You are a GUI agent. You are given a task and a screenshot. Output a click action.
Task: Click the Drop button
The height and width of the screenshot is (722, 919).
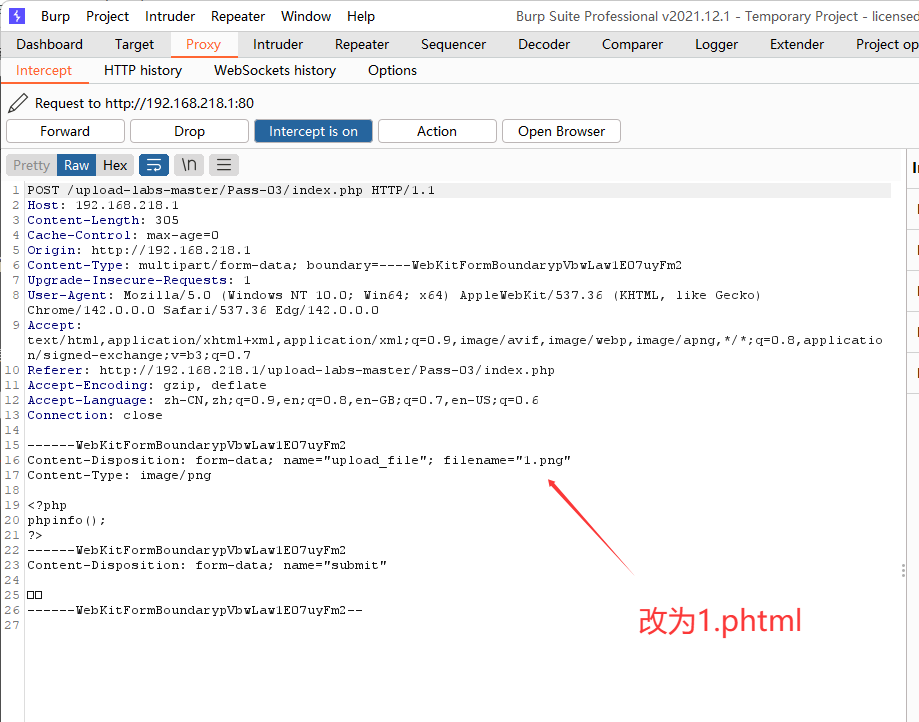(x=189, y=131)
